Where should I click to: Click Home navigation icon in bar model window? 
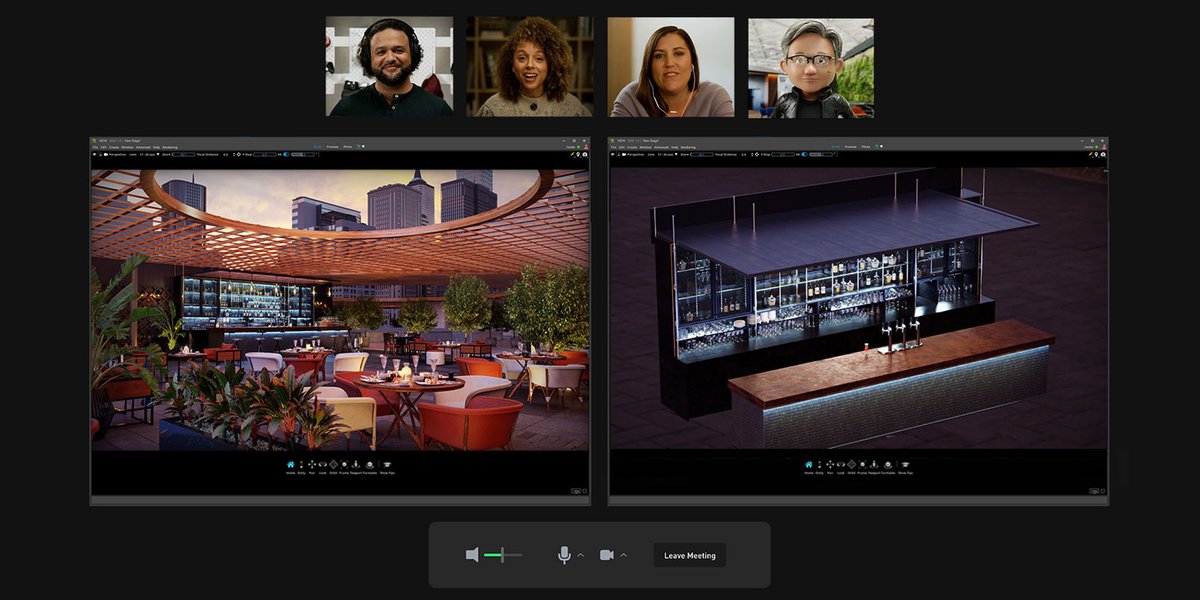click(809, 466)
